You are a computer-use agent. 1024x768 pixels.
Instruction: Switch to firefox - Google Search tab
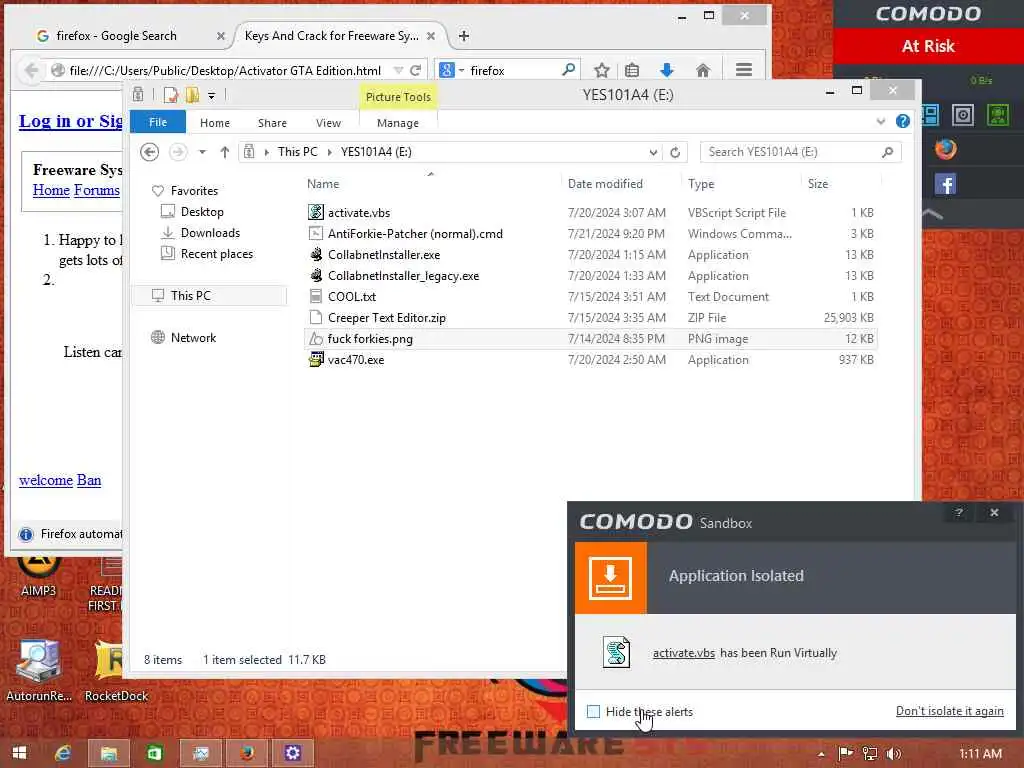116,36
